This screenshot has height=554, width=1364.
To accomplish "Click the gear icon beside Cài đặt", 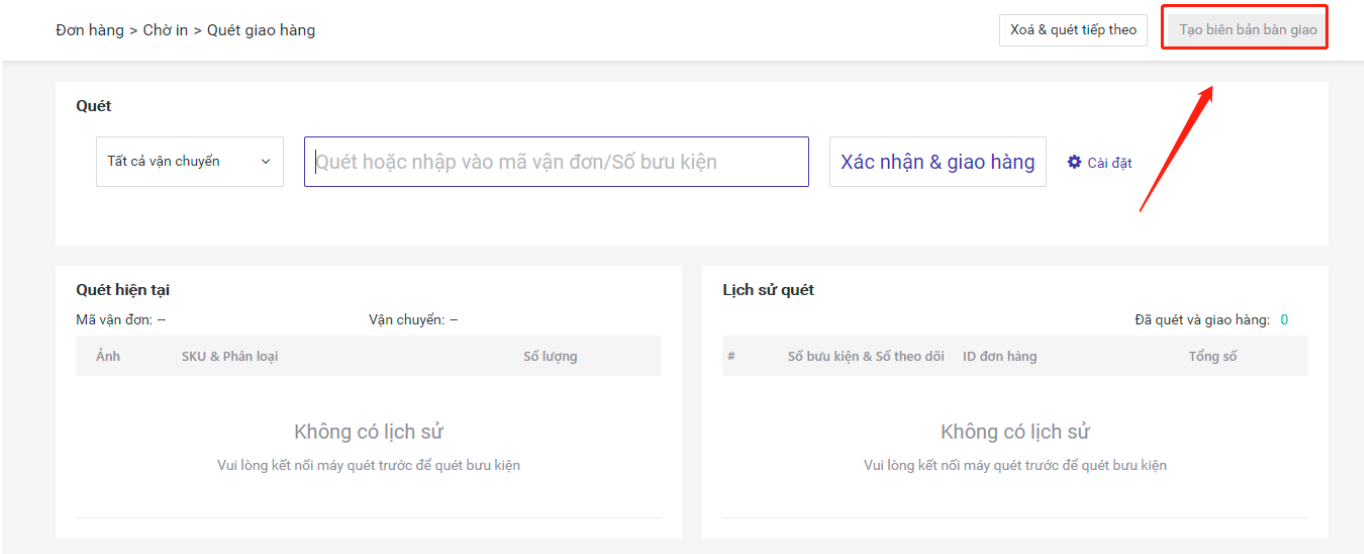I will 1075,162.
